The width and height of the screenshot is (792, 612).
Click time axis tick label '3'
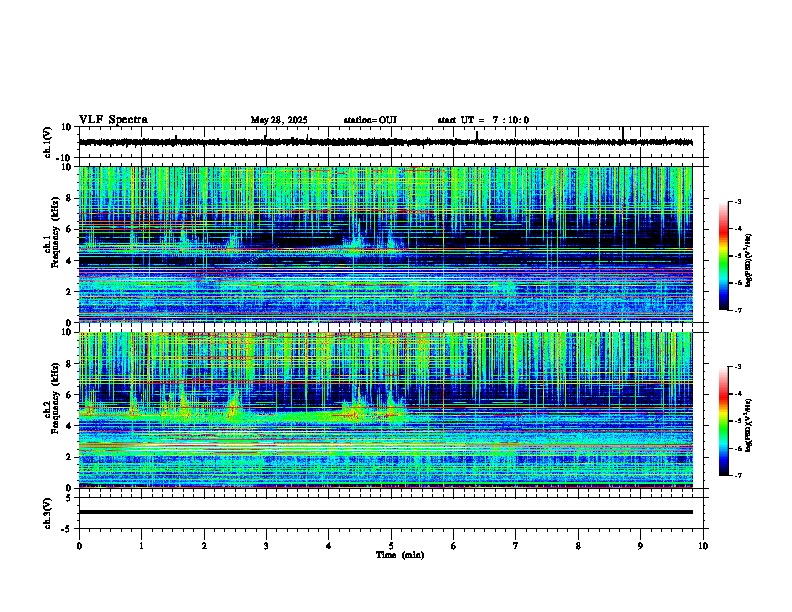[x=266, y=546]
